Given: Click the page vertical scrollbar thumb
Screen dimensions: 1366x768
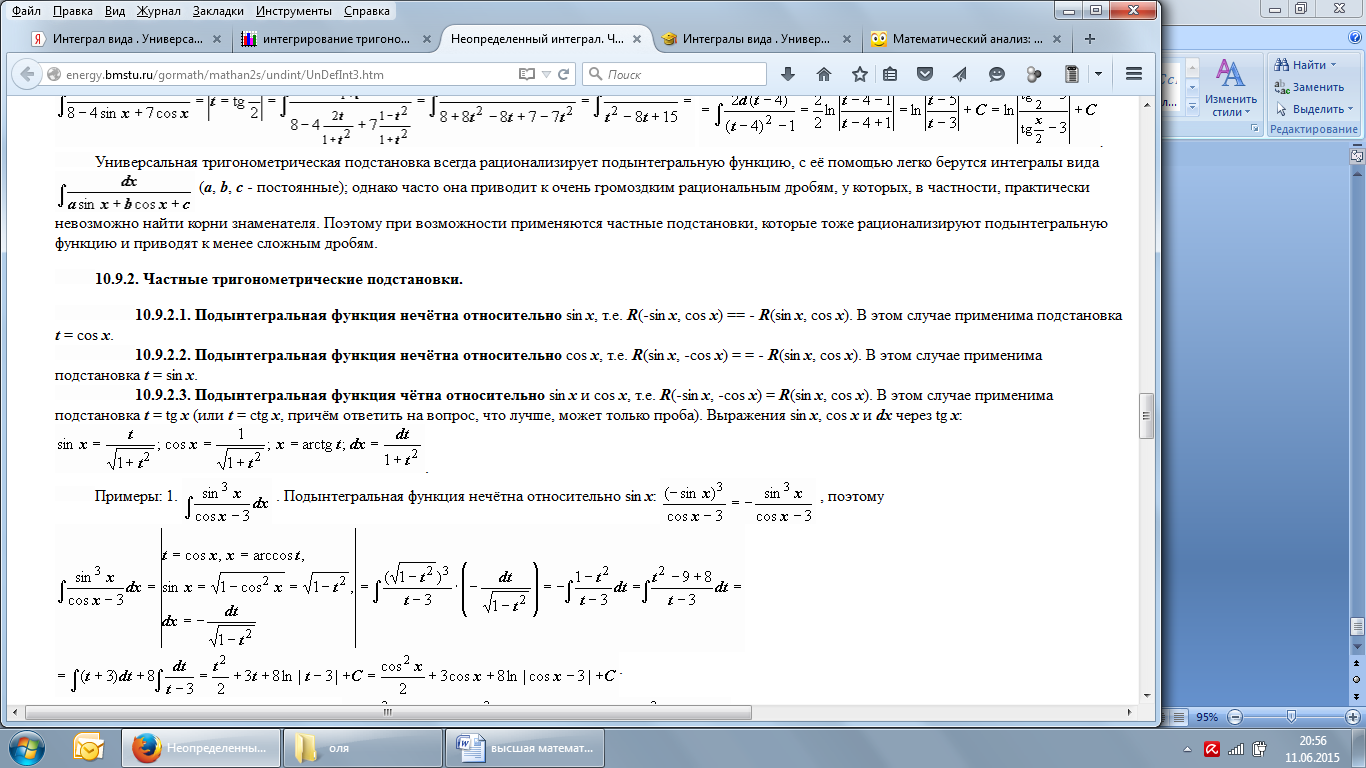Looking at the screenshot, I should [1147, 416].
